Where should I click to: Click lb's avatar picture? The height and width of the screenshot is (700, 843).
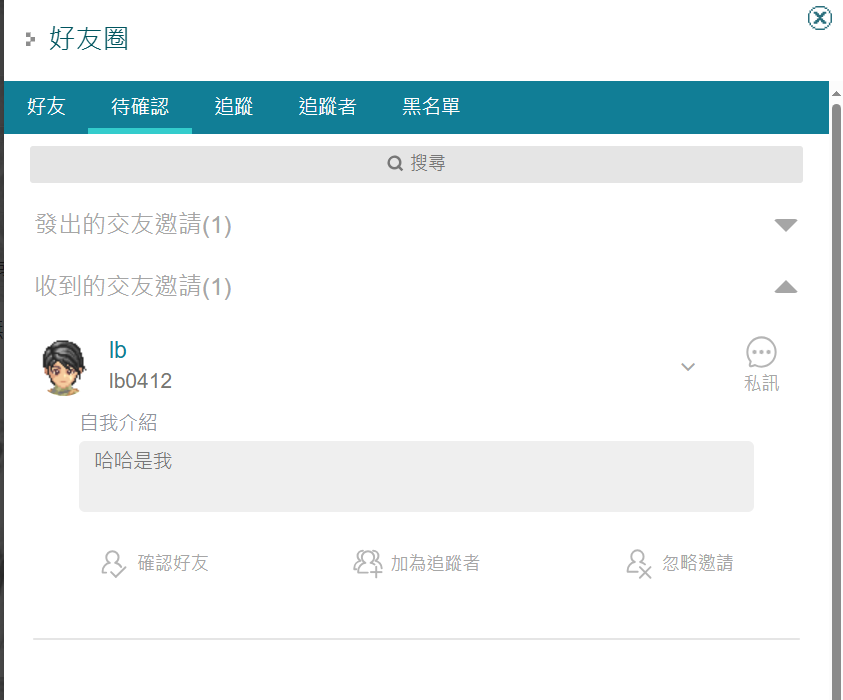(x=63, y=367)
